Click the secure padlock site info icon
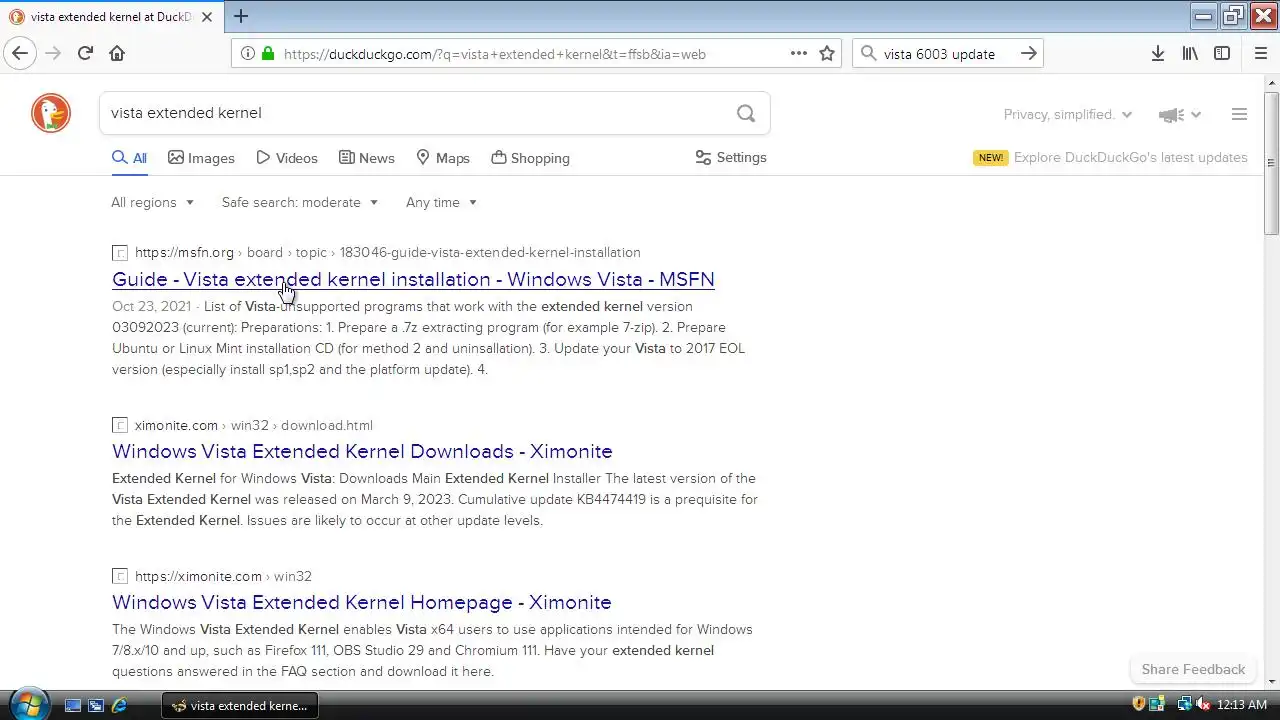The width and height of the screenshot is (1280, 720). click(x=267, y=54)
